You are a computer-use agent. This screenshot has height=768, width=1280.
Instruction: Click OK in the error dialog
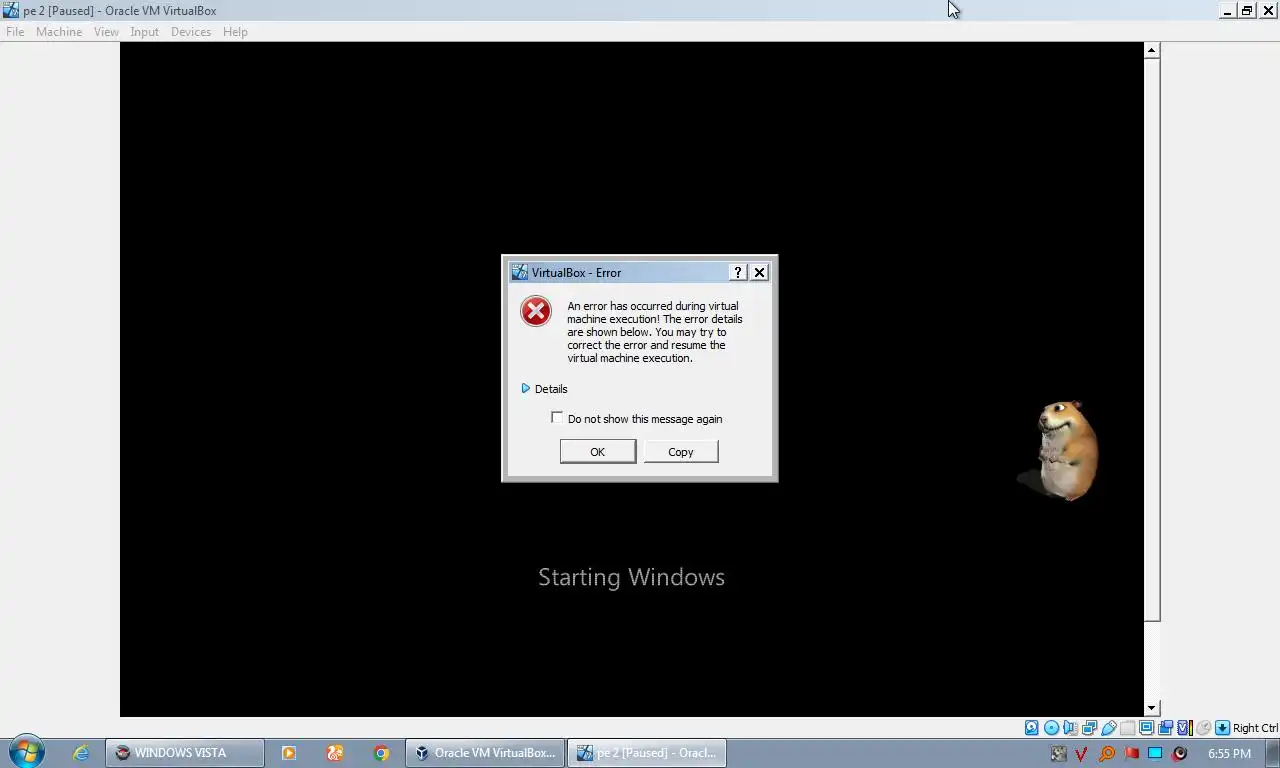(x=598, y=452)
